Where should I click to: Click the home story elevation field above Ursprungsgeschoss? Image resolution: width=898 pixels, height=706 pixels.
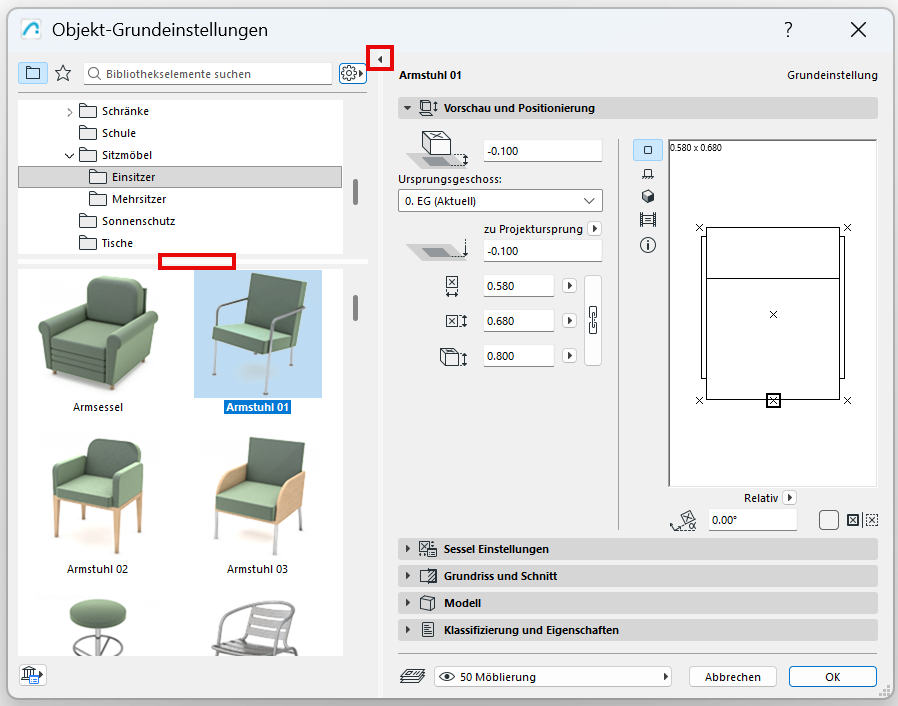pyautogui.click(x=542, y=151)
